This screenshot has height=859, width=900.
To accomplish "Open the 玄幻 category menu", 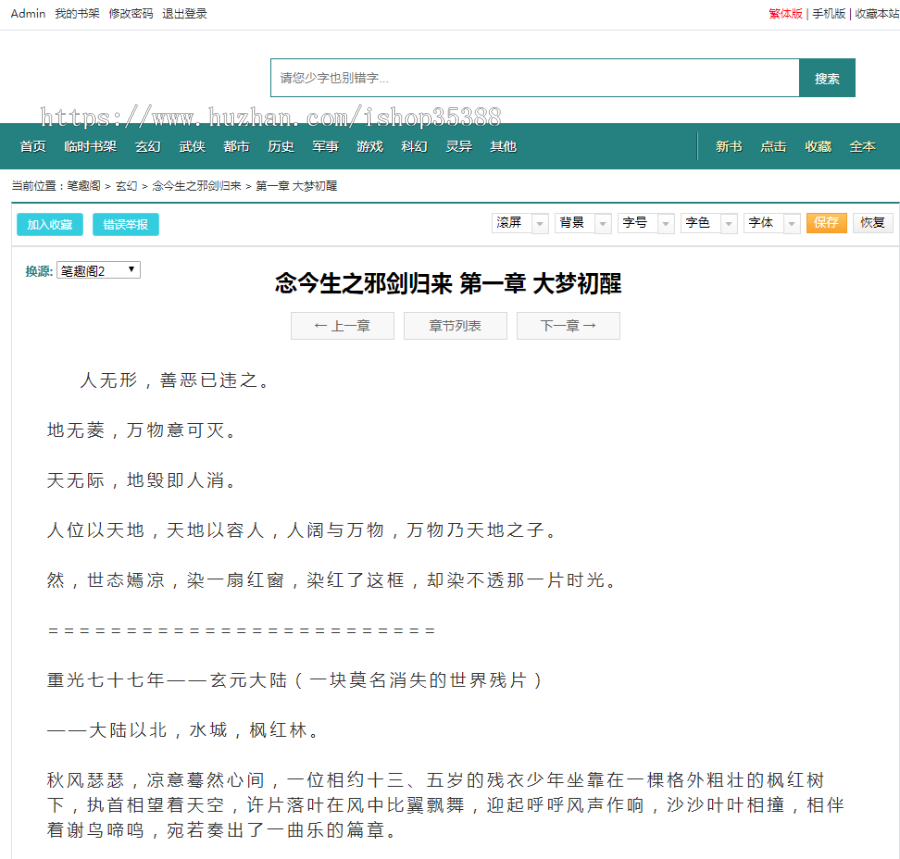I will click(x=147, y=146).
